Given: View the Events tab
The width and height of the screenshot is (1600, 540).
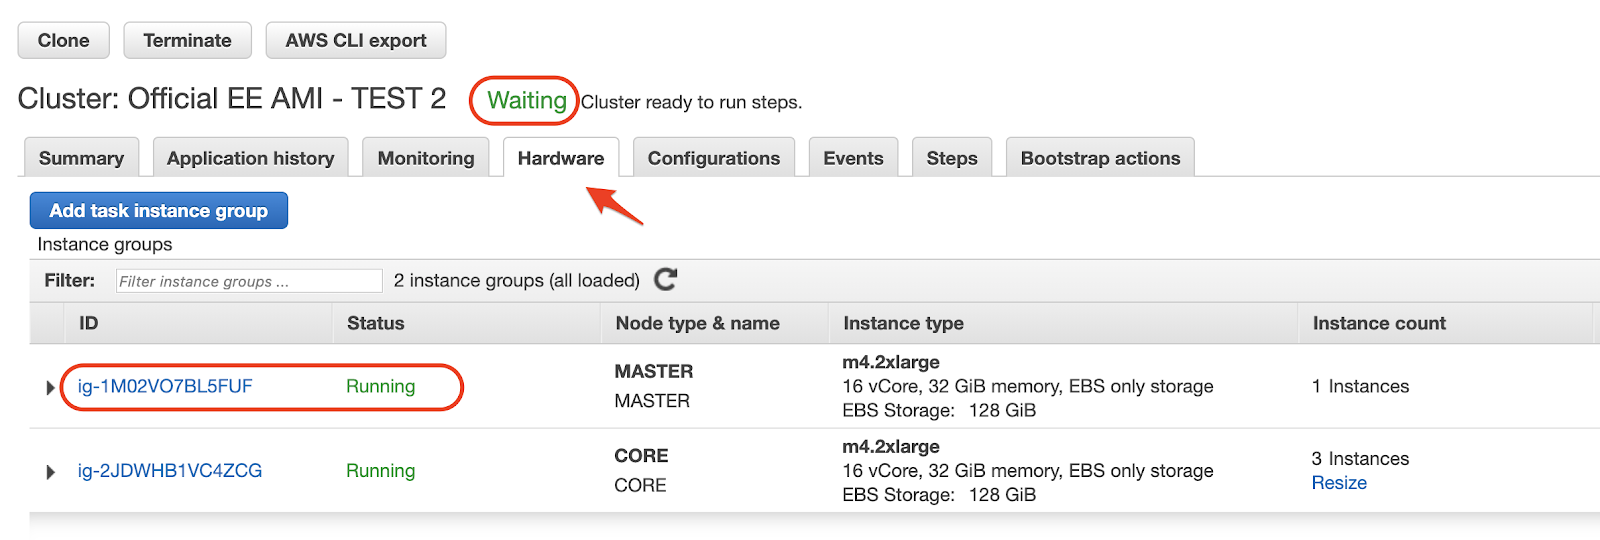Looking at the screenshot, I should pos(853,158).
